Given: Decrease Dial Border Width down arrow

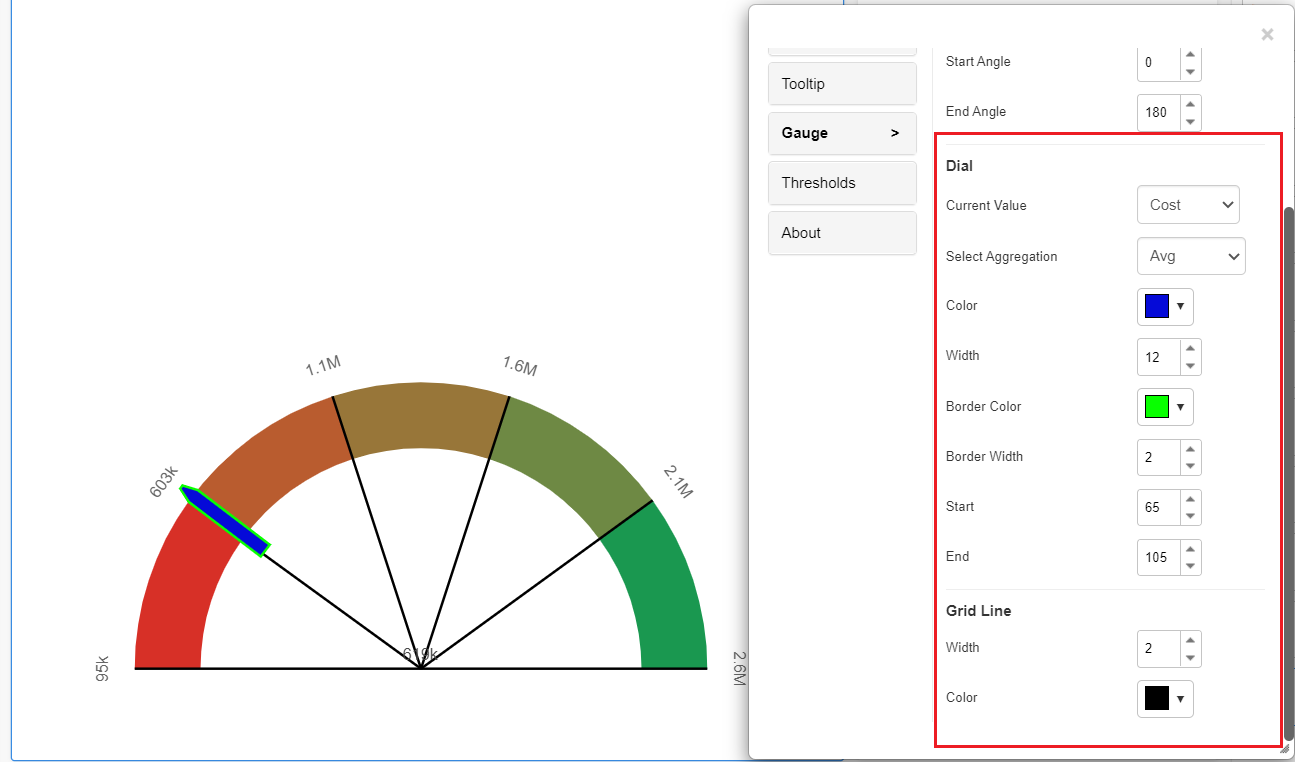Looking at the screenshot, I should (x=1190, y=466).
